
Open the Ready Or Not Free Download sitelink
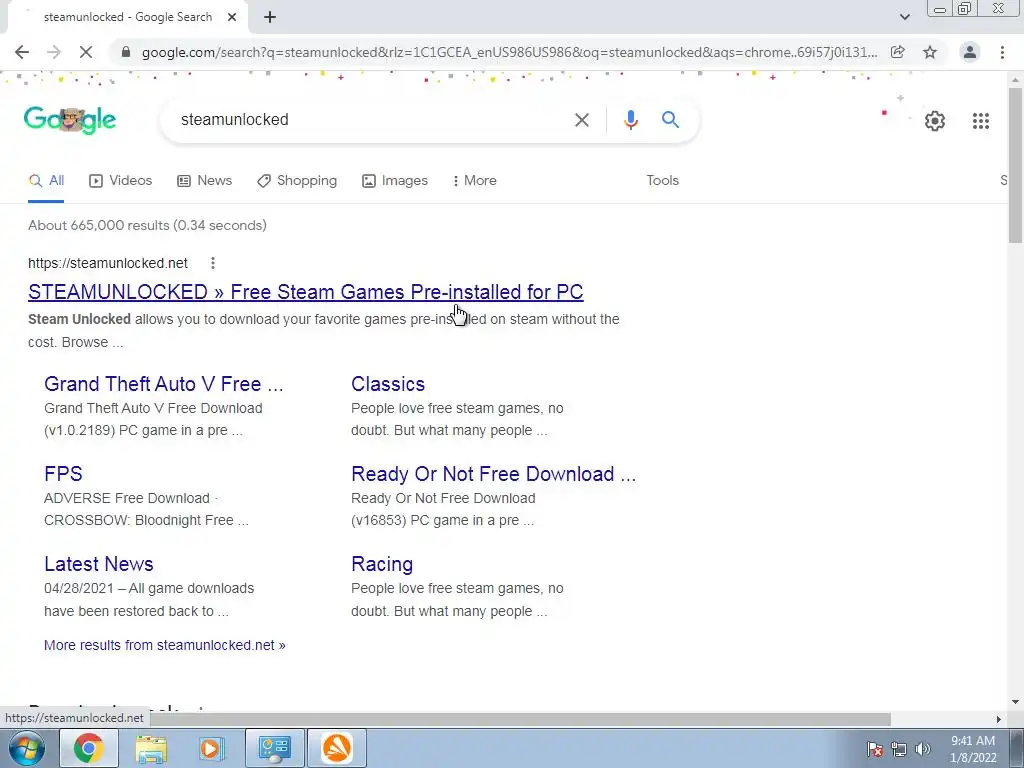(x=494, y=474)
